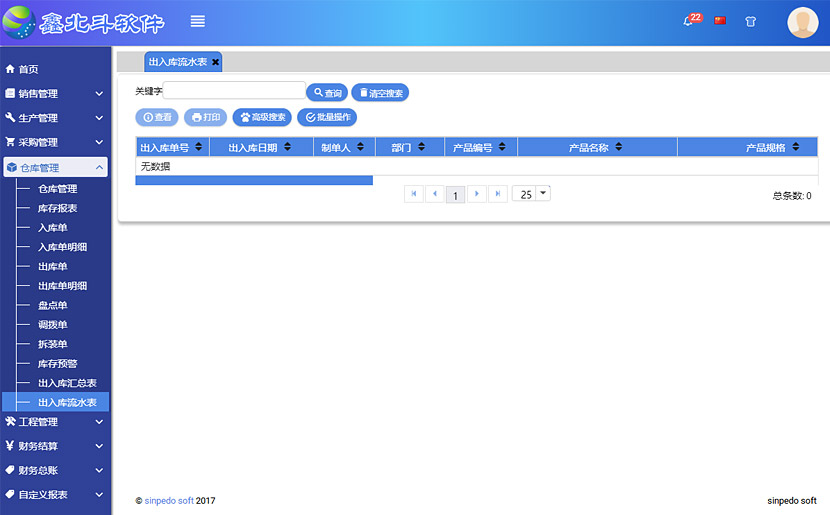Click the 无数据 empty table row

[476, 166]
